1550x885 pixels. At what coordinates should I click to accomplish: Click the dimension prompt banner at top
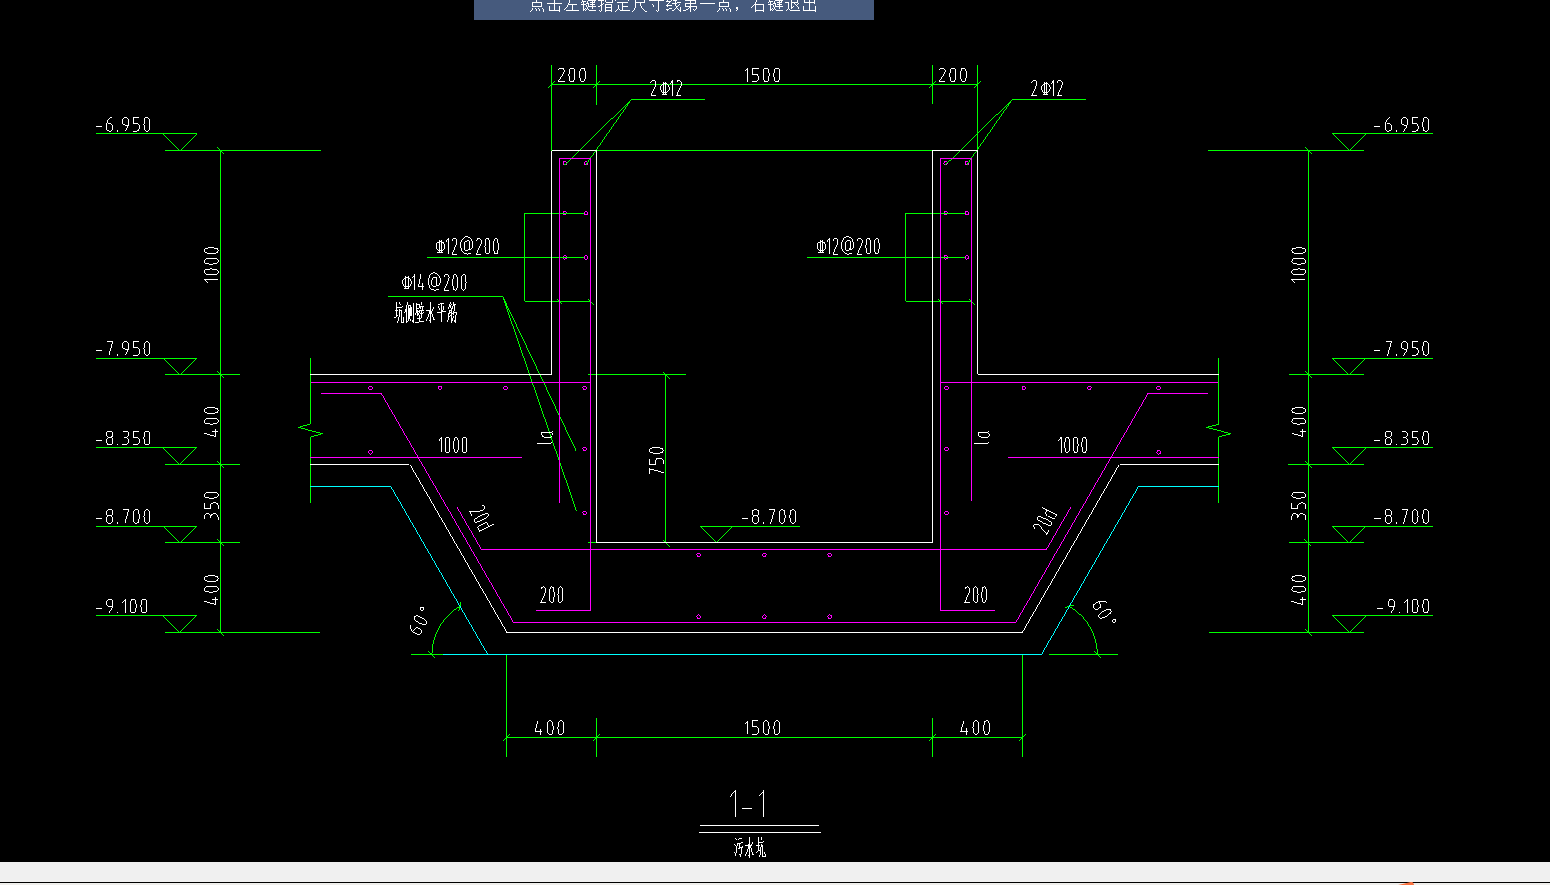tap(674, 8)
